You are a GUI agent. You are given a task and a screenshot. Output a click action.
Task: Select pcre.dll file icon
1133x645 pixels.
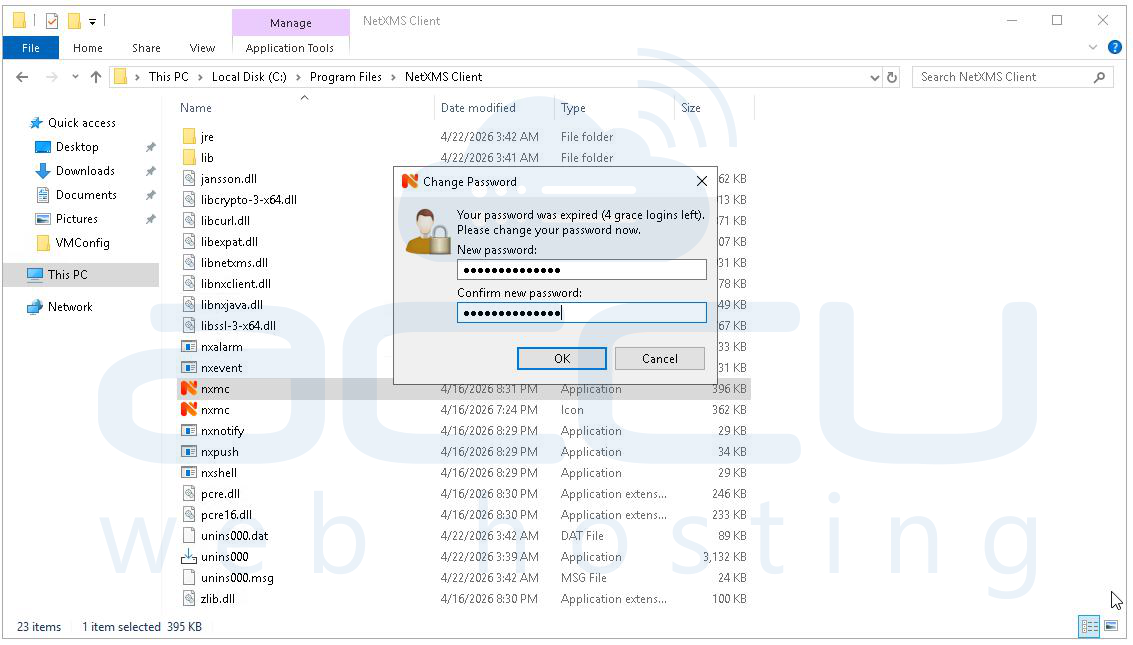[x=189, y=493]
